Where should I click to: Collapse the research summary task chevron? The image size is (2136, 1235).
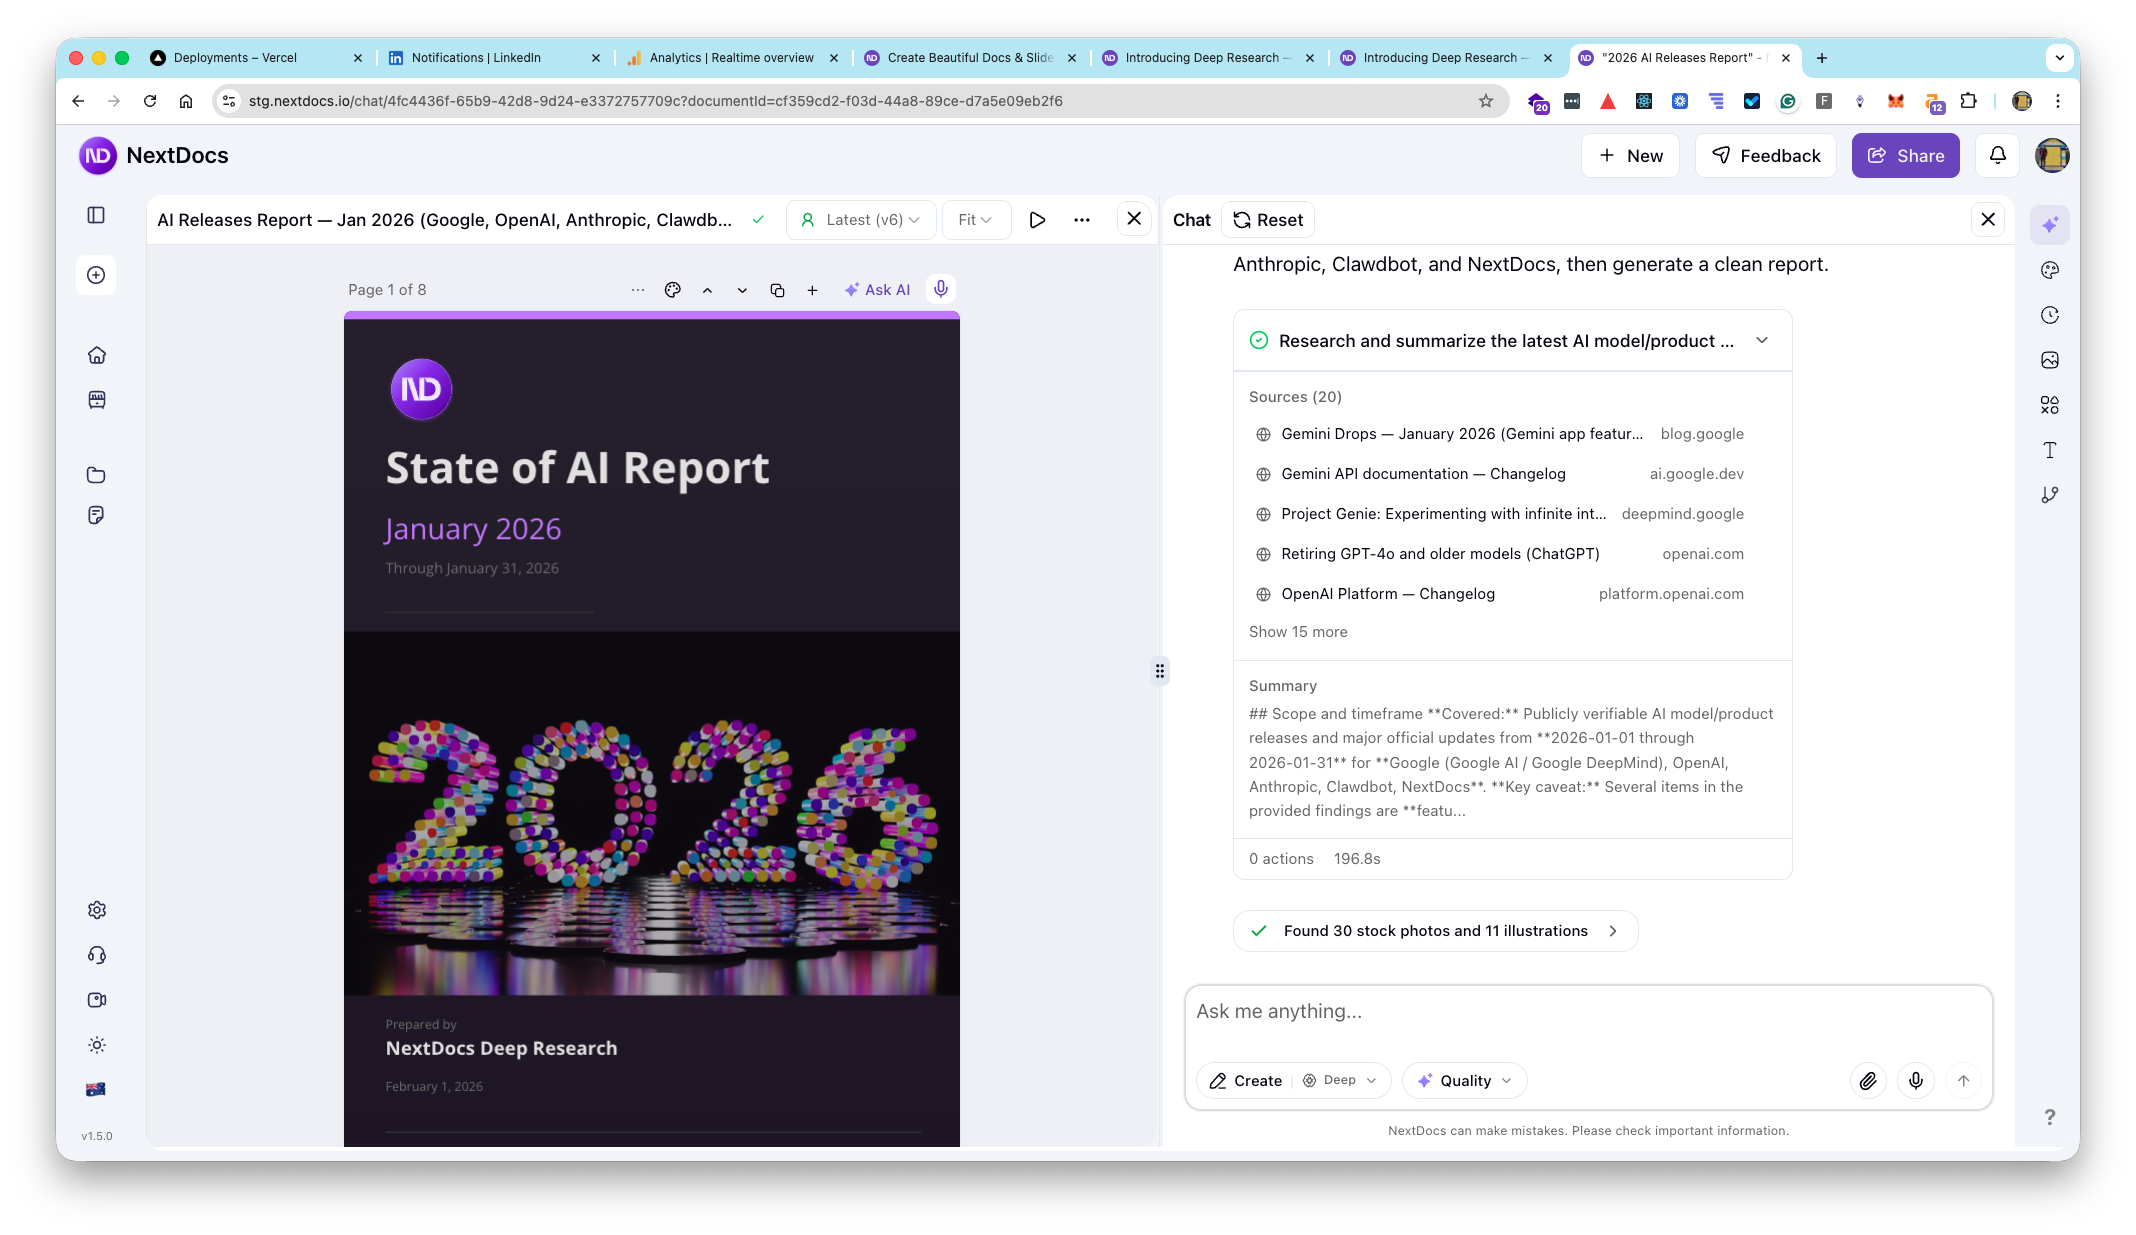click(1761, 340)
